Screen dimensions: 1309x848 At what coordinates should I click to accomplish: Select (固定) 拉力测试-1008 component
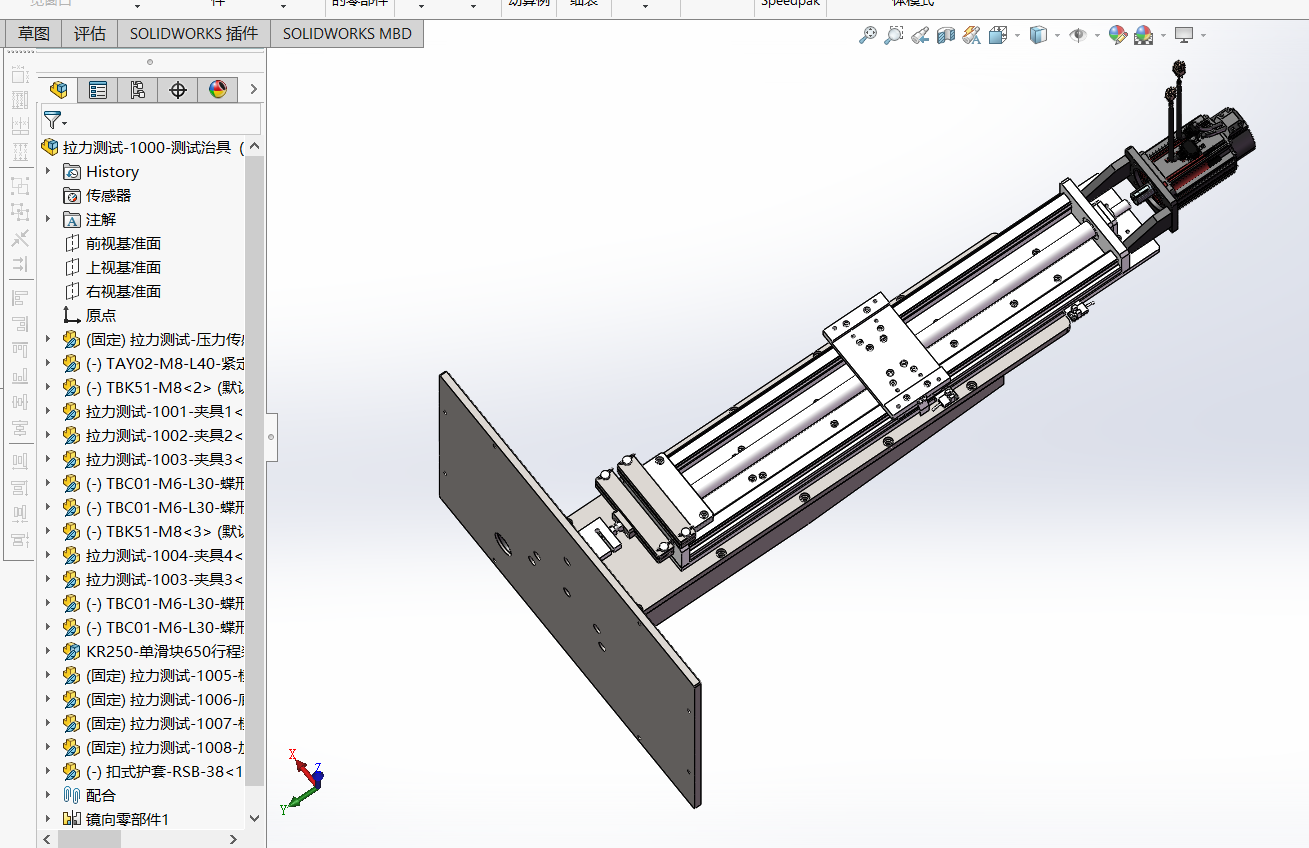click(x=165, y=748)
